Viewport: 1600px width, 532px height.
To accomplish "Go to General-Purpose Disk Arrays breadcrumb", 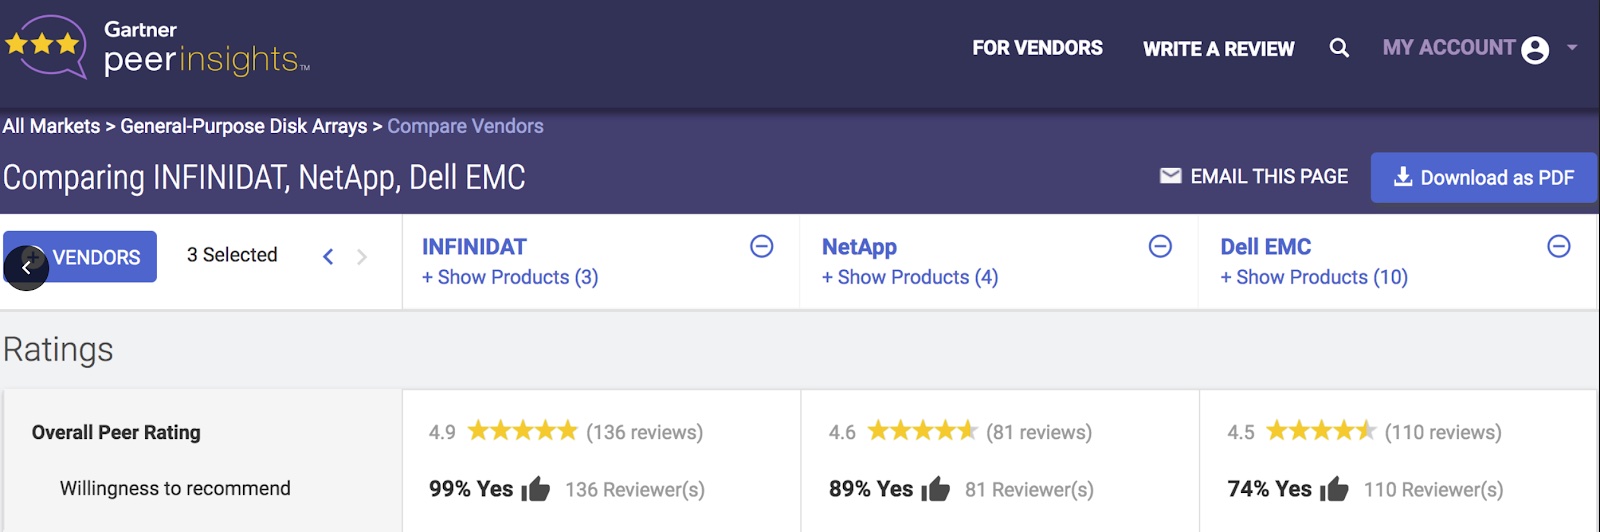I will [244, 126].
